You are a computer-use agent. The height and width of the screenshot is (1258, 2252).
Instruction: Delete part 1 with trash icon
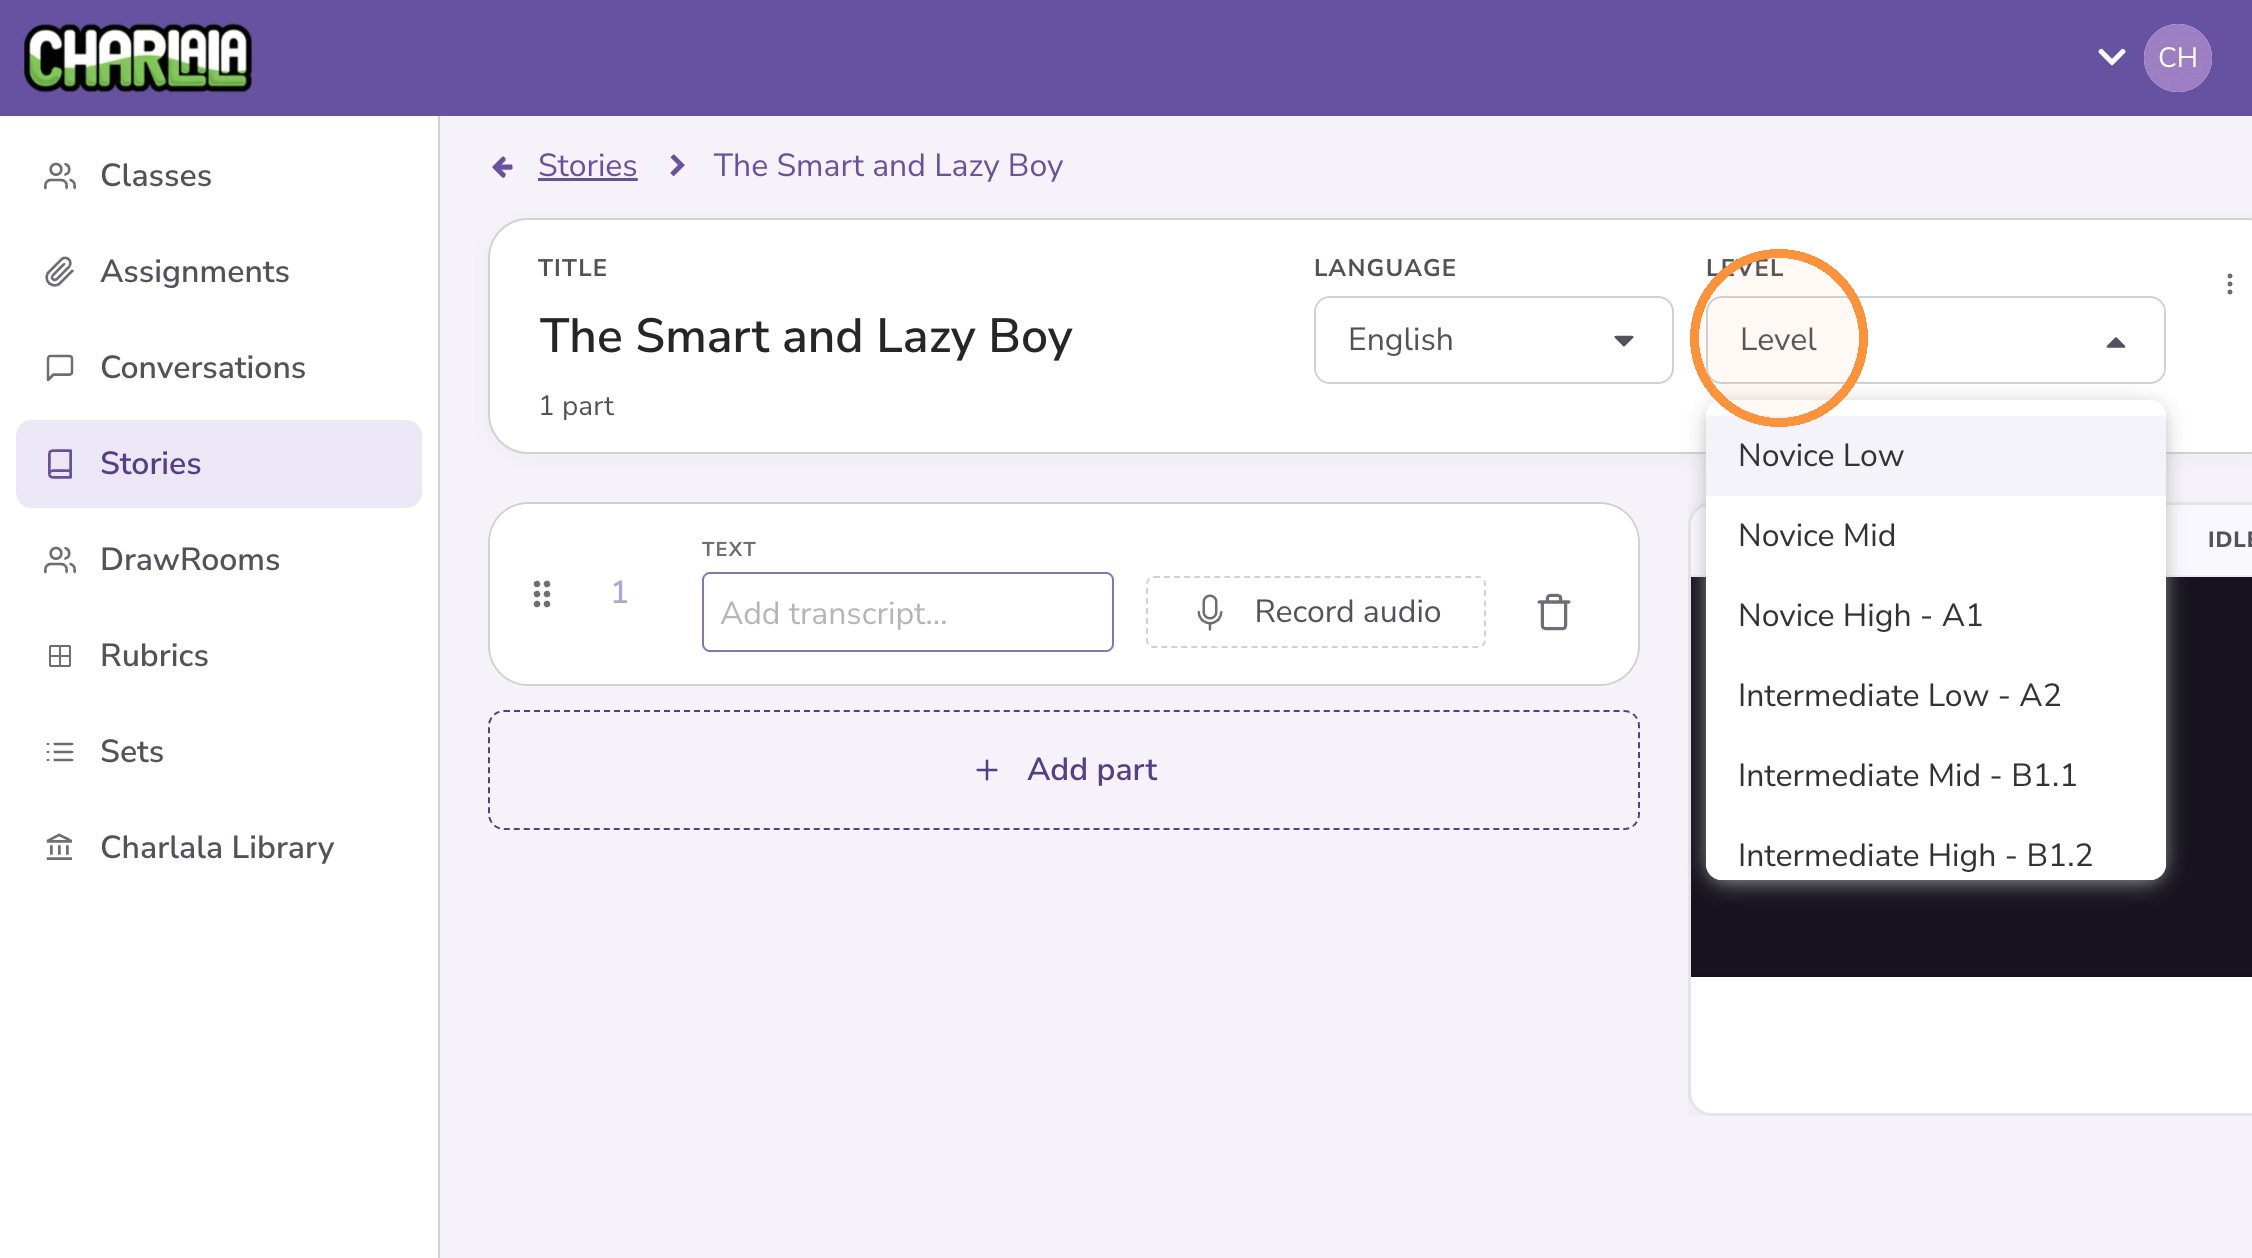coord(1553,612)
